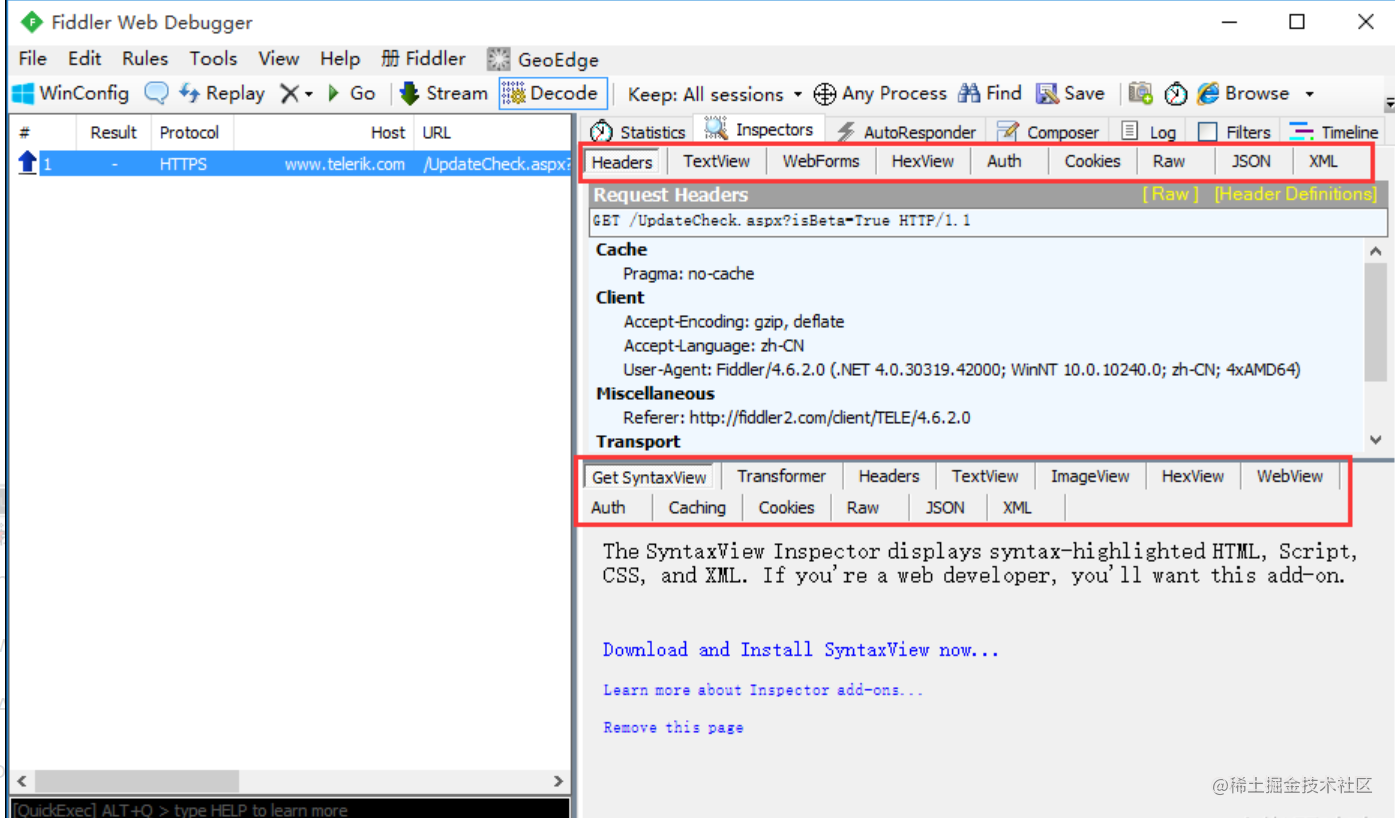Open Find with binoculars icon
Image resolution: width=1395 pixels, height=818 pixels.
[x=969, y=94]
